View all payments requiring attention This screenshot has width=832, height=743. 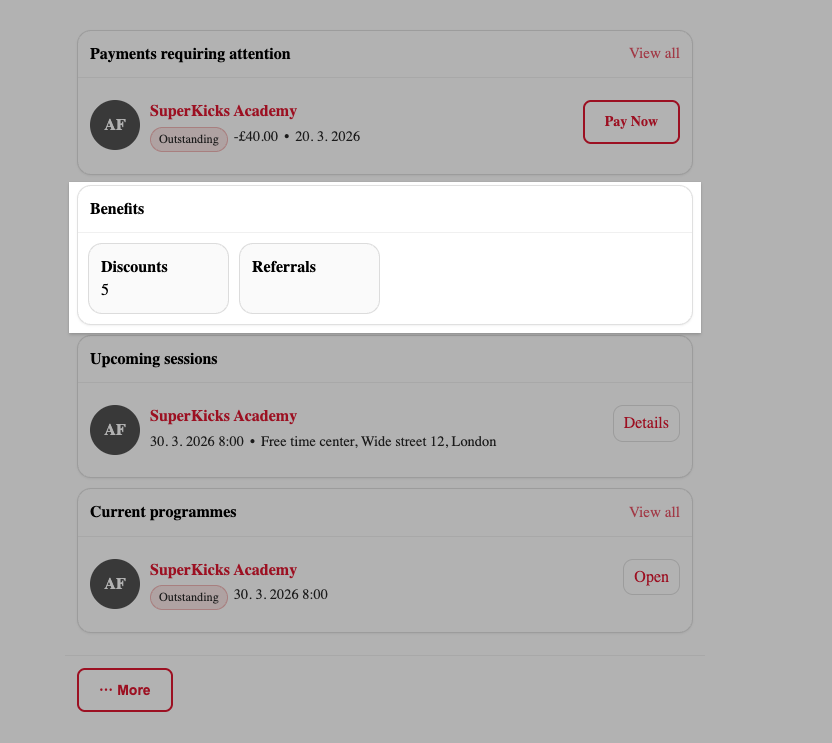[654, 53]
